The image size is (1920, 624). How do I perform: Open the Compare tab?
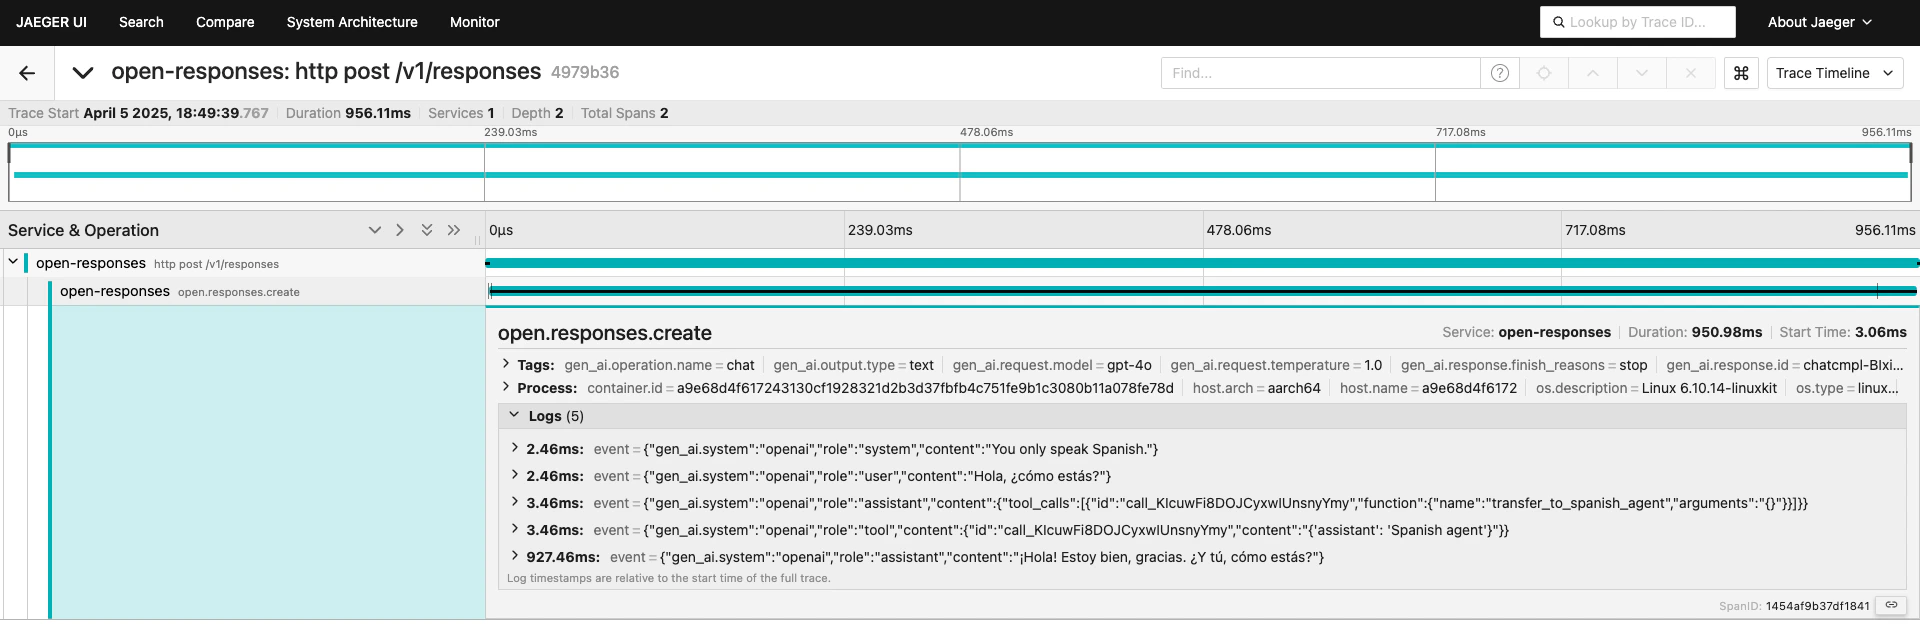pyautogui.click(x=225, y=22)
